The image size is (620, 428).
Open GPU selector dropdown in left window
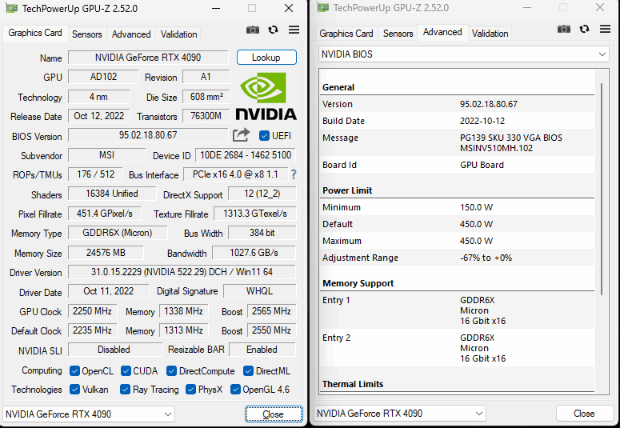point(88,414)
